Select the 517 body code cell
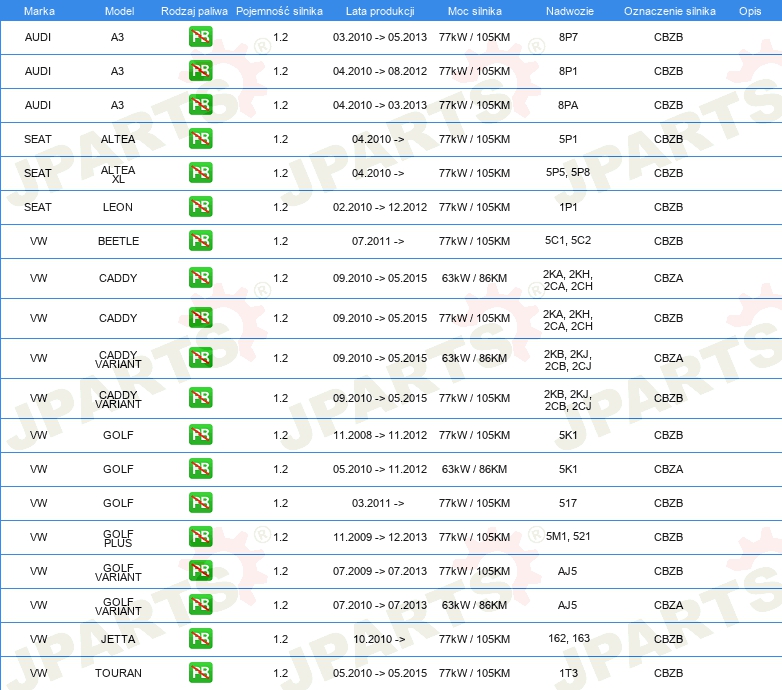 (x=568, y=503)
